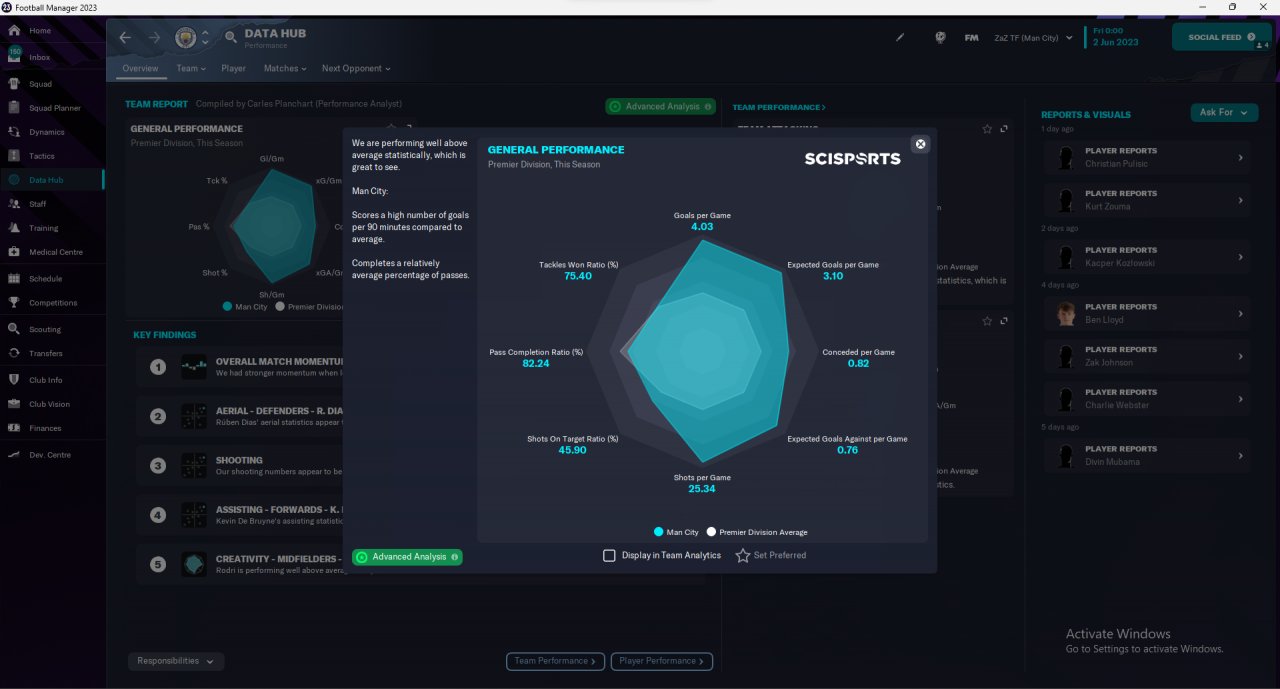Open the Divin Mubama player report
The height and width of the screenshot is (689, 1280).
coord(1146,455)
